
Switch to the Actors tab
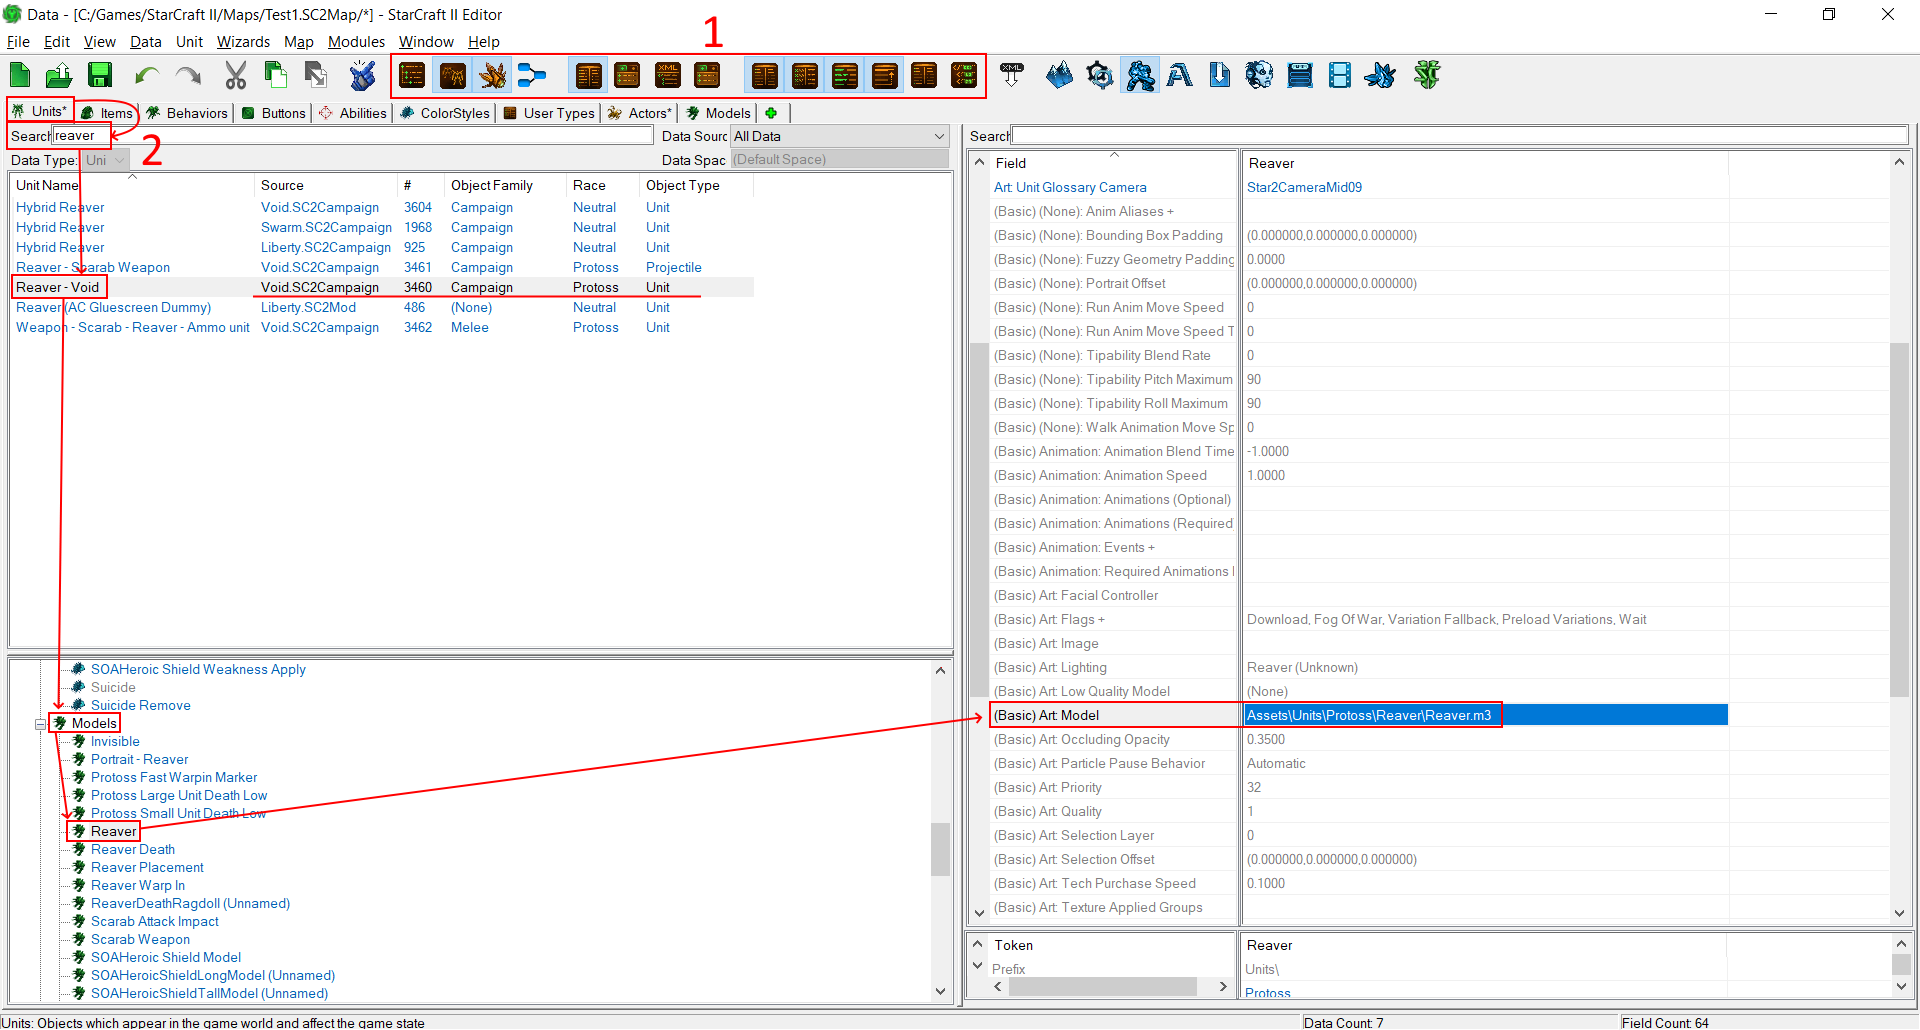(640, 113)
